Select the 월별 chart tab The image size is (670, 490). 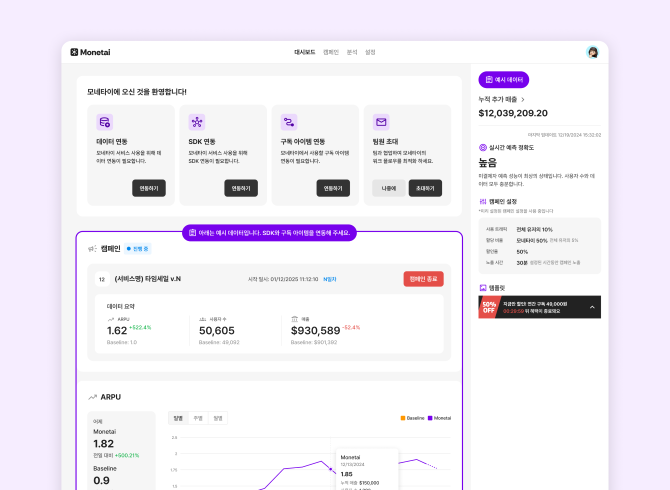(x=218, y=418)
